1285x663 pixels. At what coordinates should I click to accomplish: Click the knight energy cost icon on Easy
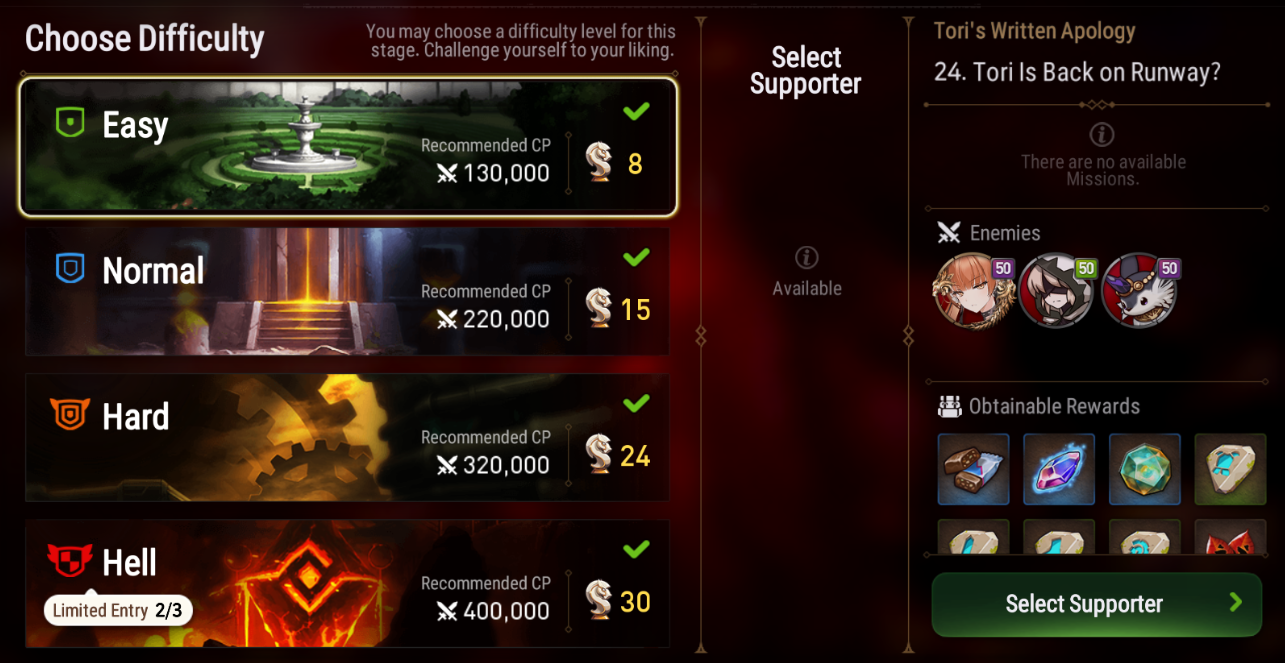click(x=599, y=161)
